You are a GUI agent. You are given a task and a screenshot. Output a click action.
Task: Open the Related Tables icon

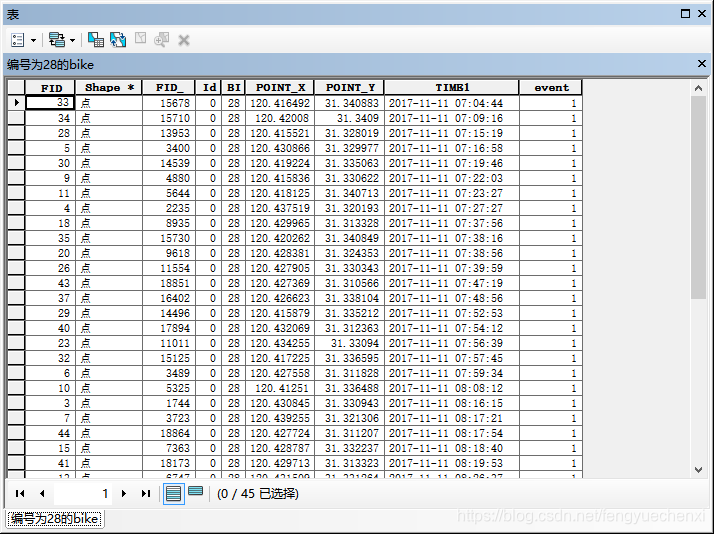coord(57,40)
